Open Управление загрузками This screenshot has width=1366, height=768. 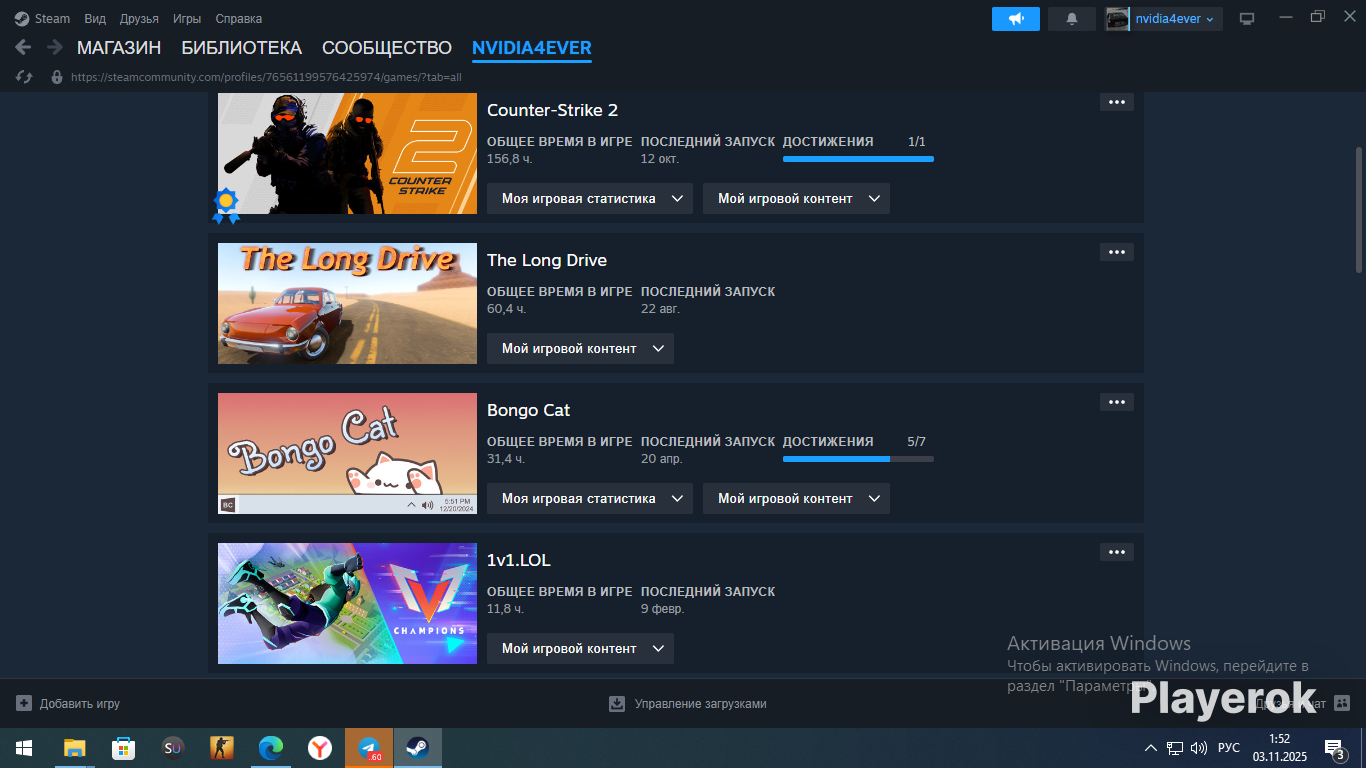pos(701,704)
